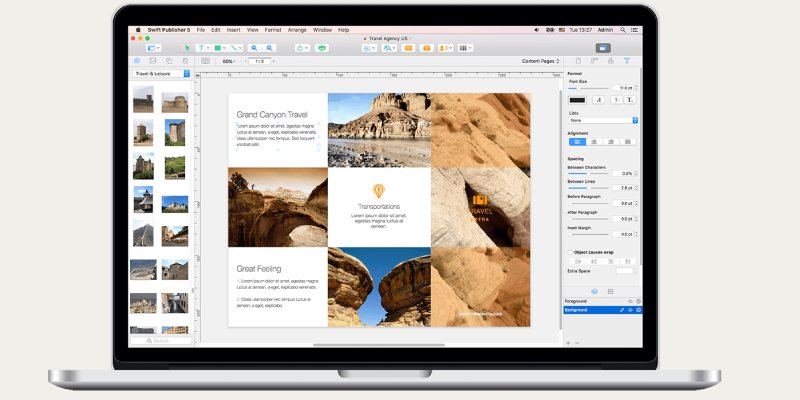Open the Admin user menu

click(x=605, y=30)
